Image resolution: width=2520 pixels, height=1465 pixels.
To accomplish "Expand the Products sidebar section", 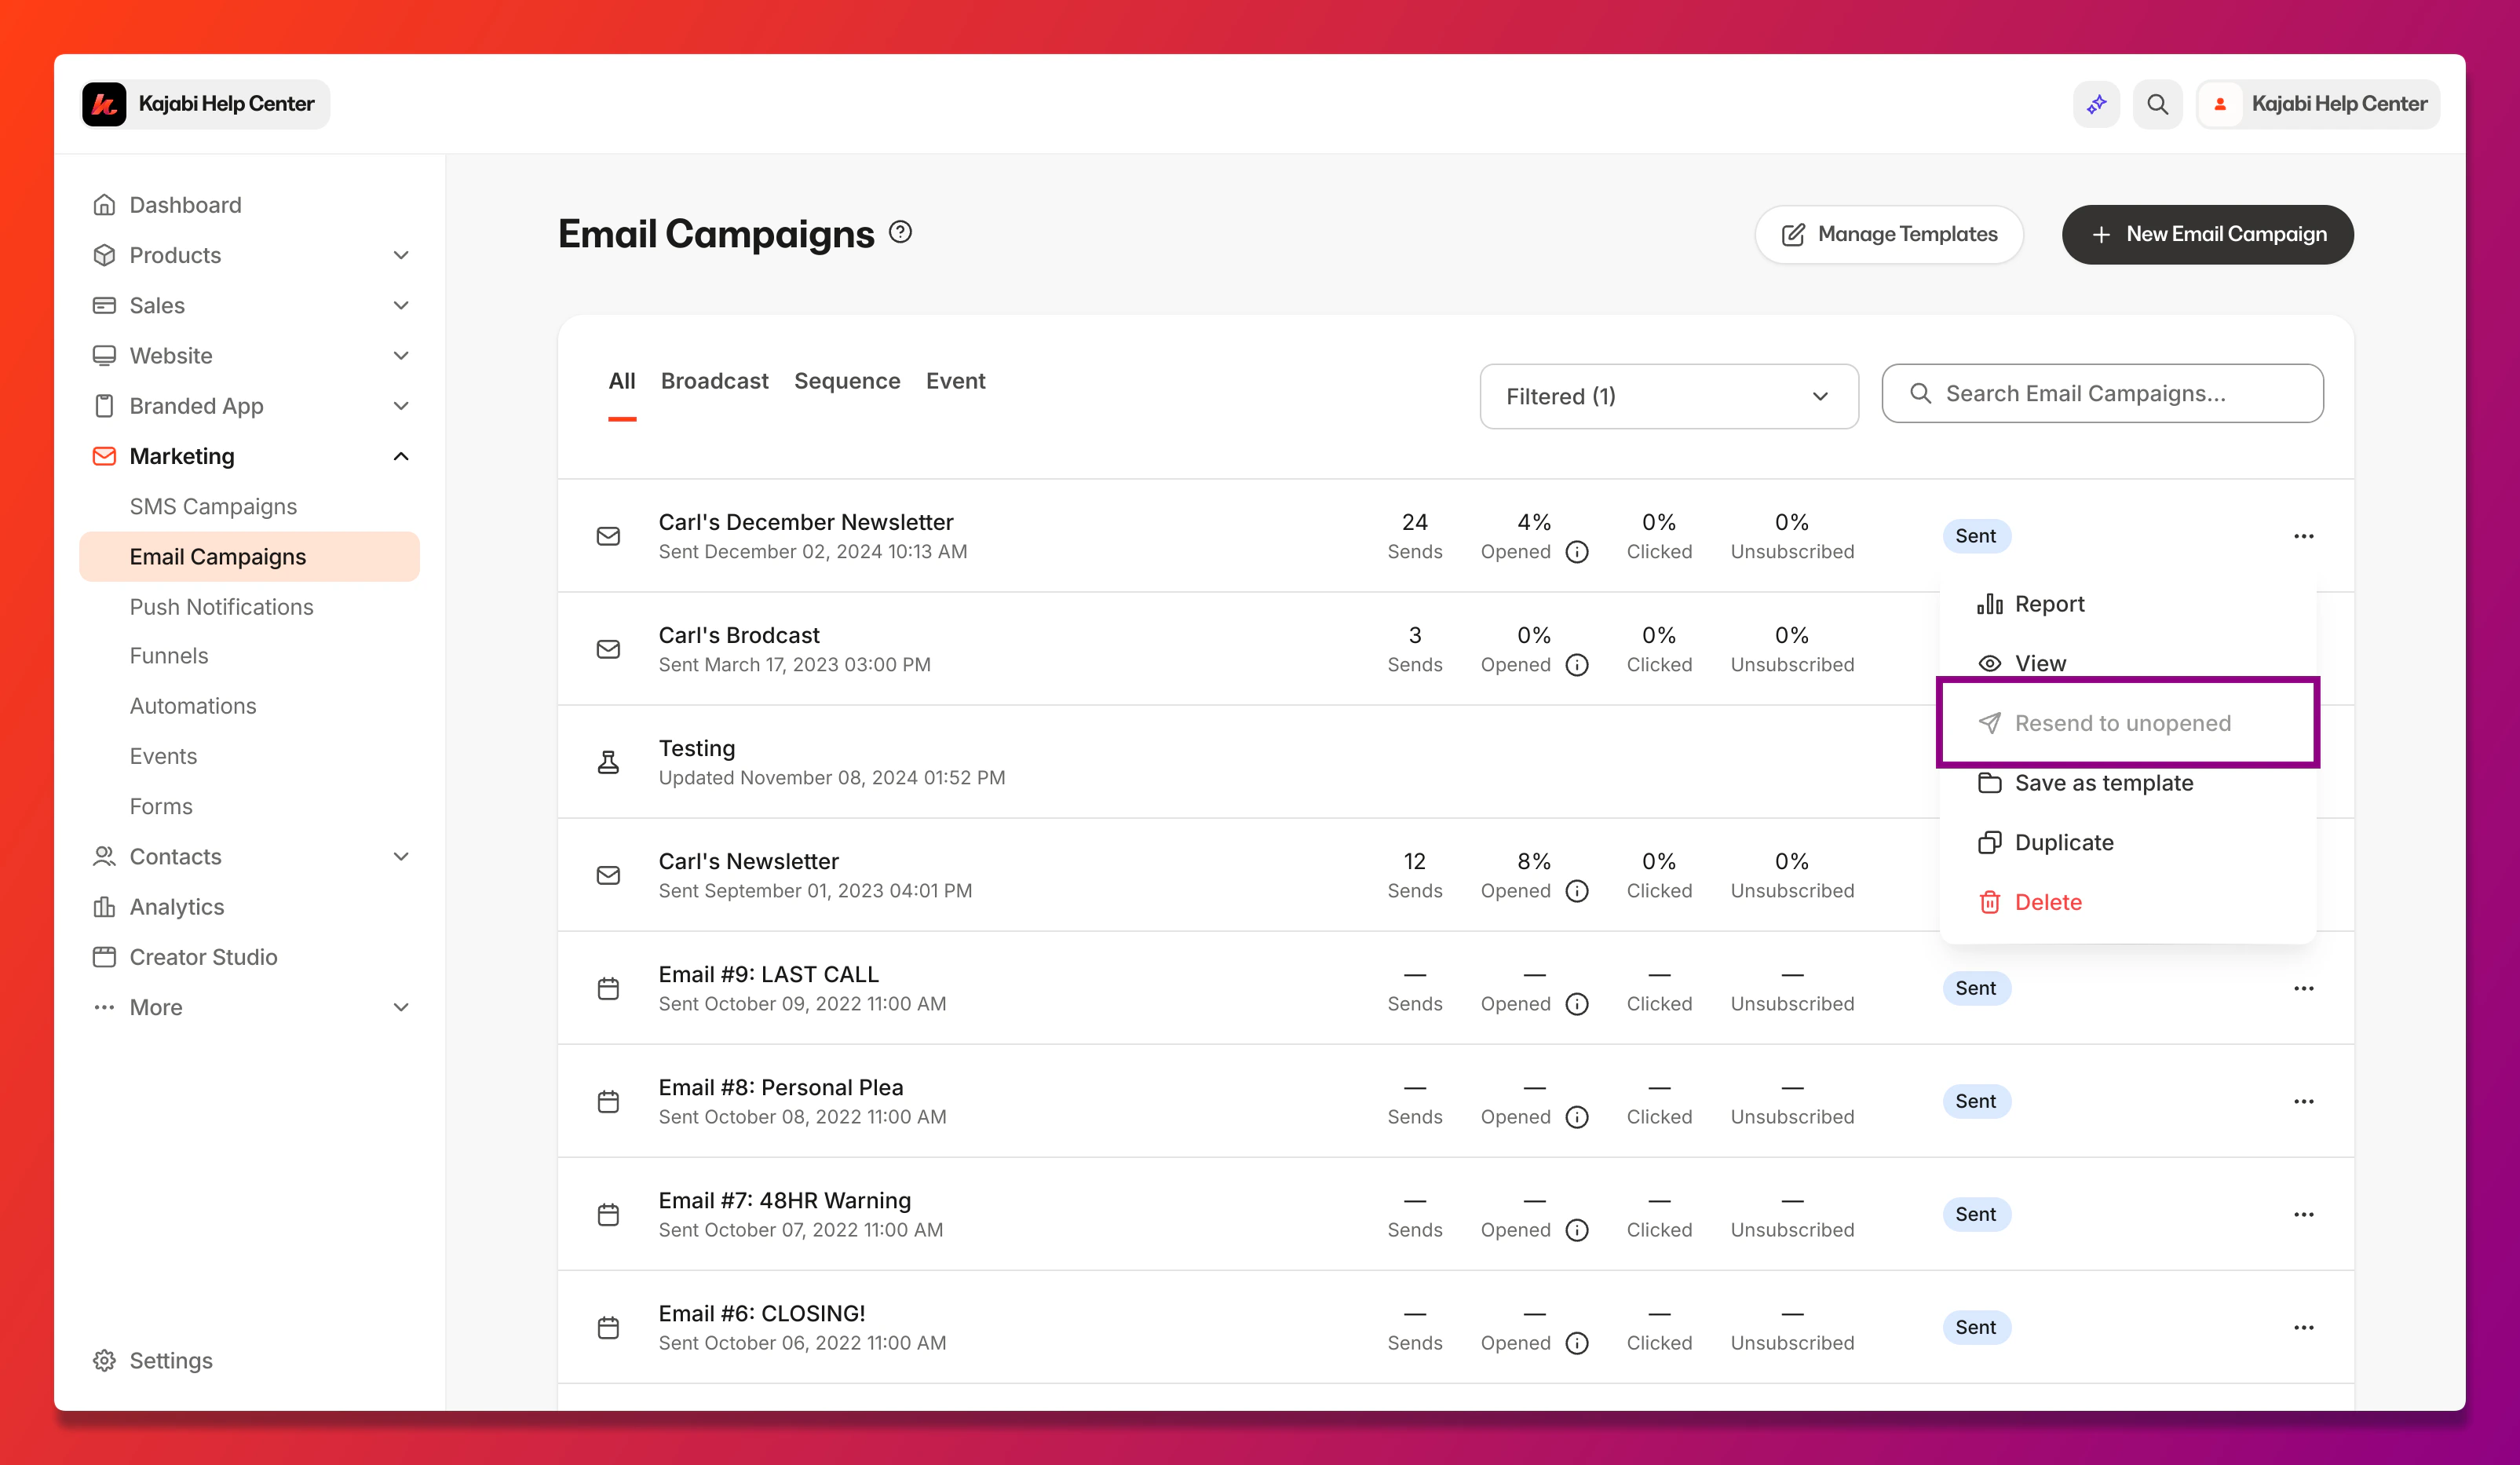I will (401, 255).
